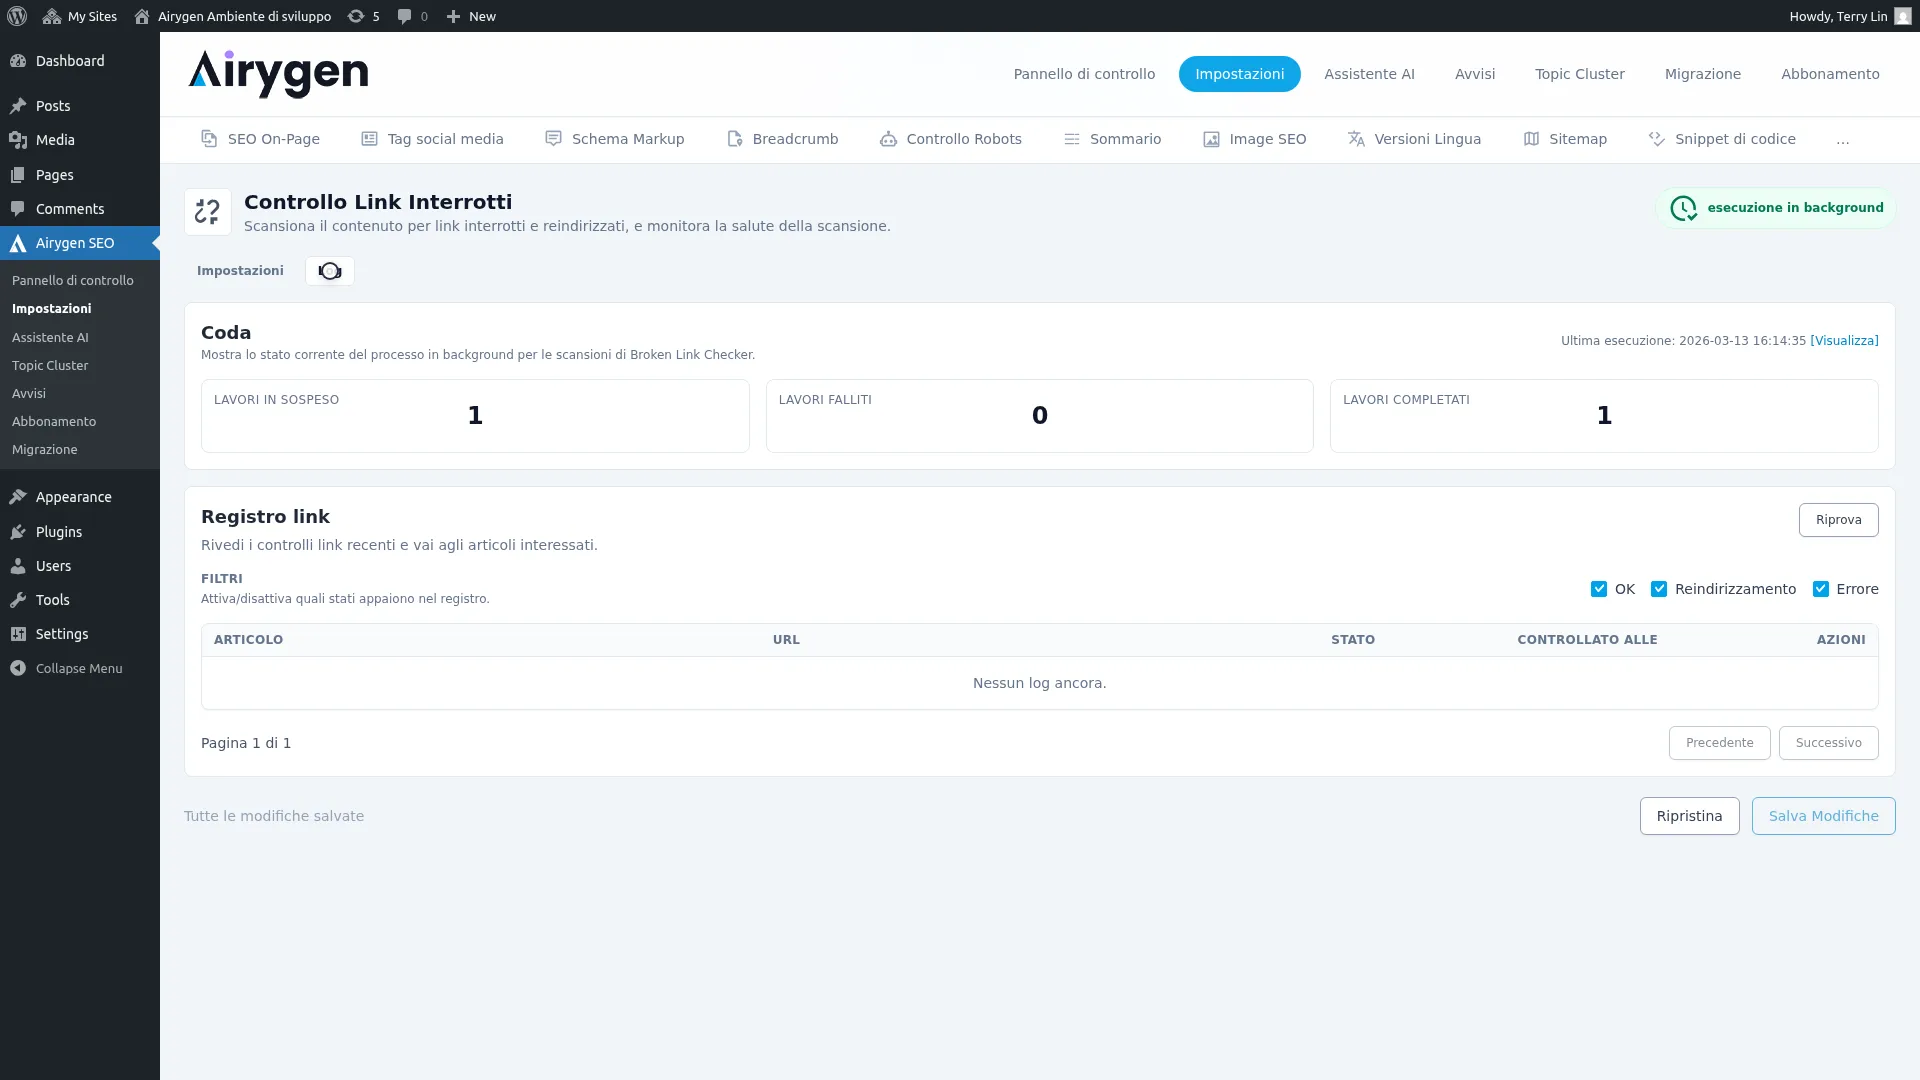Open Assistente AI in sidebar submenu
This screenshot has height=1080, width=1920.
click(50, 338)
